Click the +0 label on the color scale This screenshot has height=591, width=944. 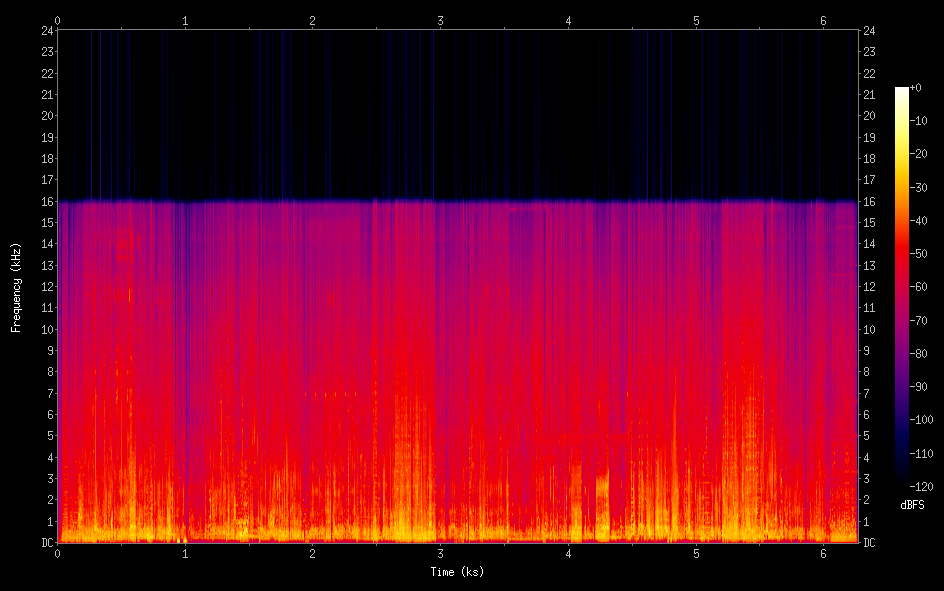pos(916,88)
